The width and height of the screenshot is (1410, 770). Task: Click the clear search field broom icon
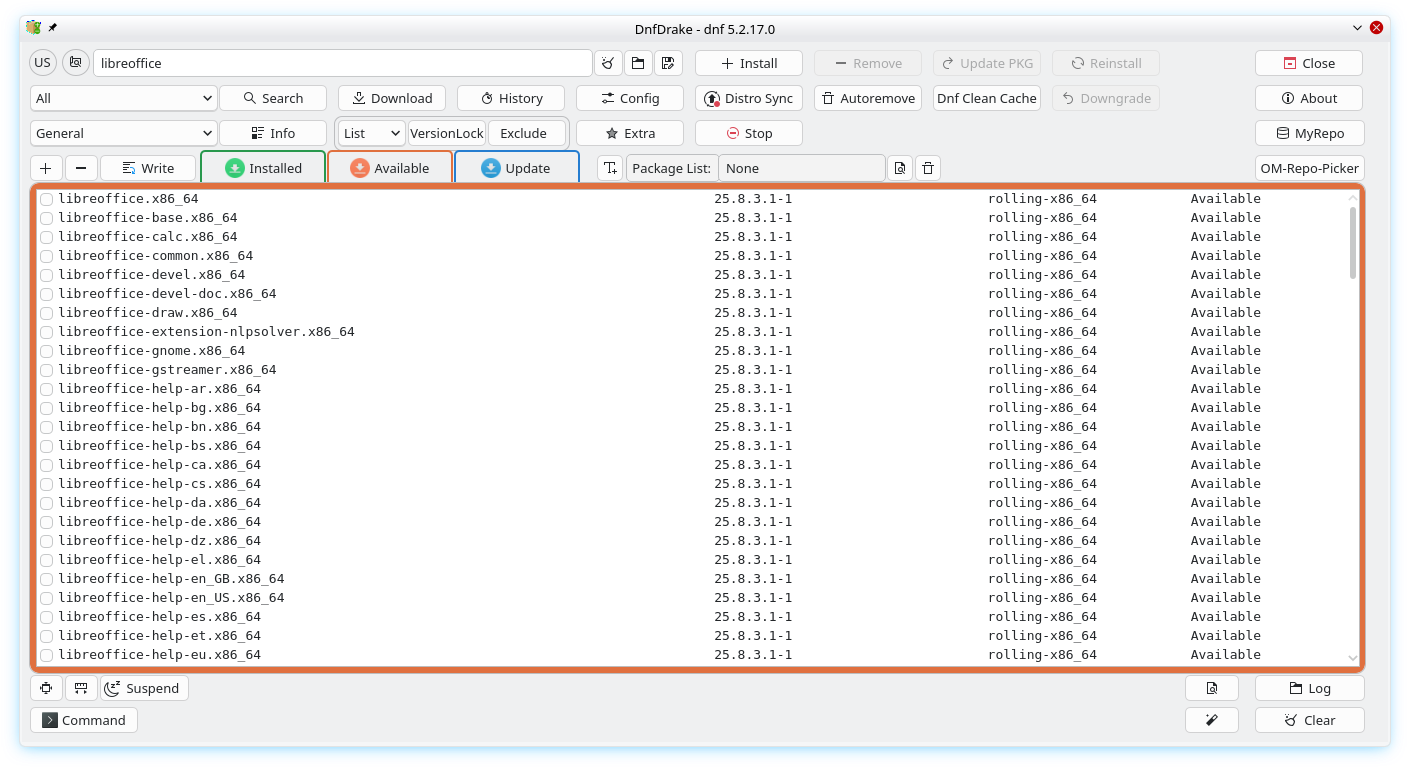coord(607,63)
